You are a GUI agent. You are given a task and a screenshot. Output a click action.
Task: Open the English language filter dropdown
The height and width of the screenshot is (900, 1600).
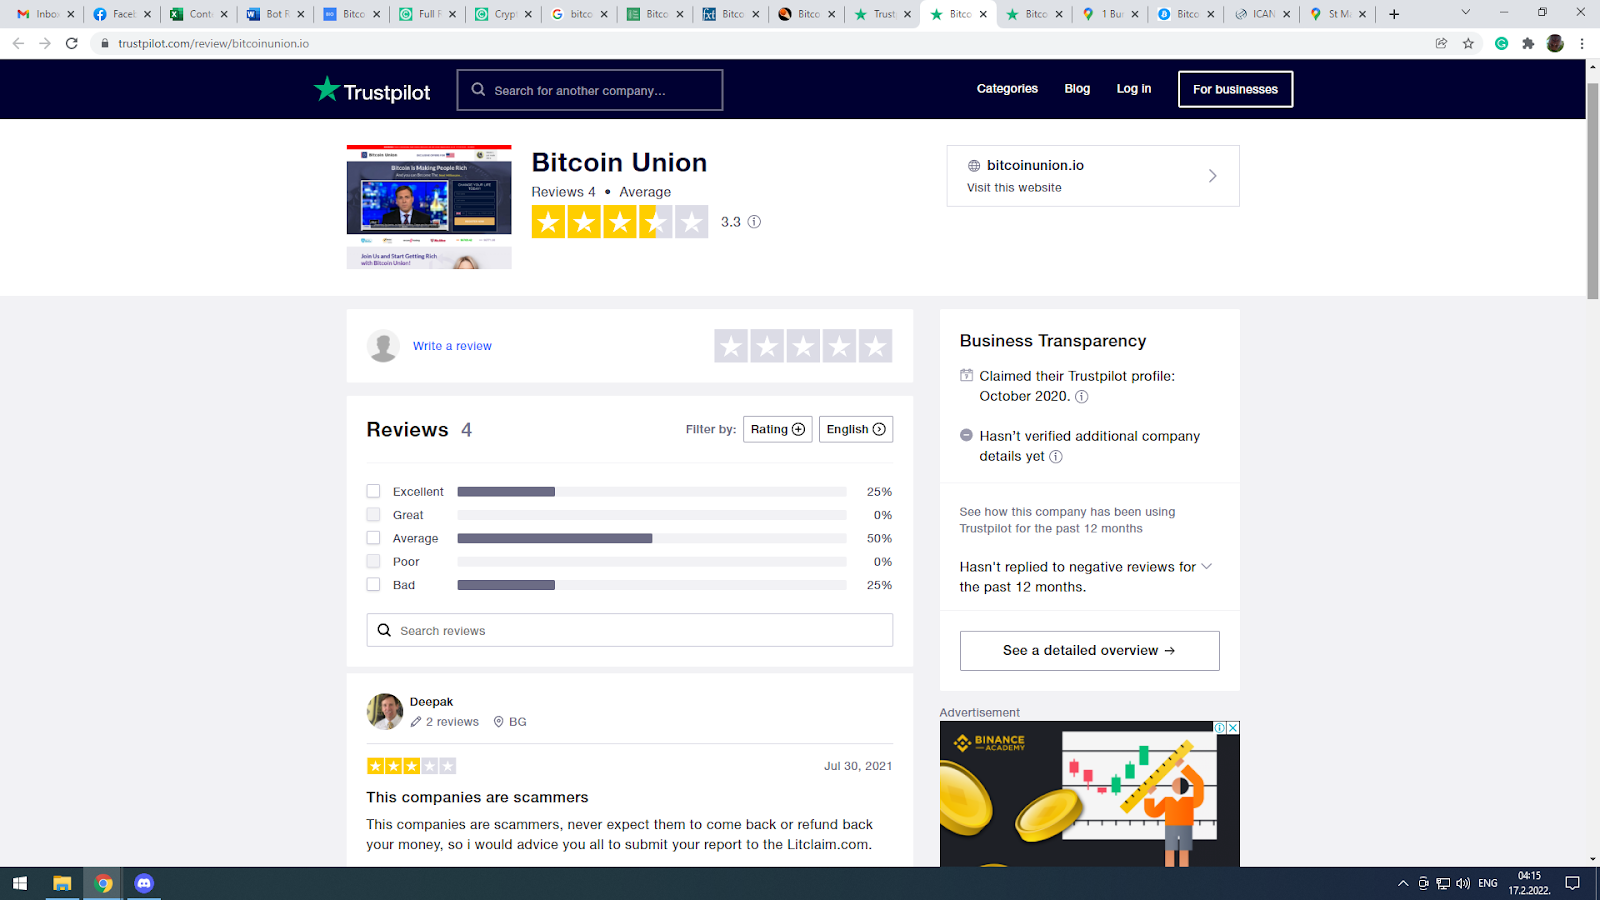856,429
